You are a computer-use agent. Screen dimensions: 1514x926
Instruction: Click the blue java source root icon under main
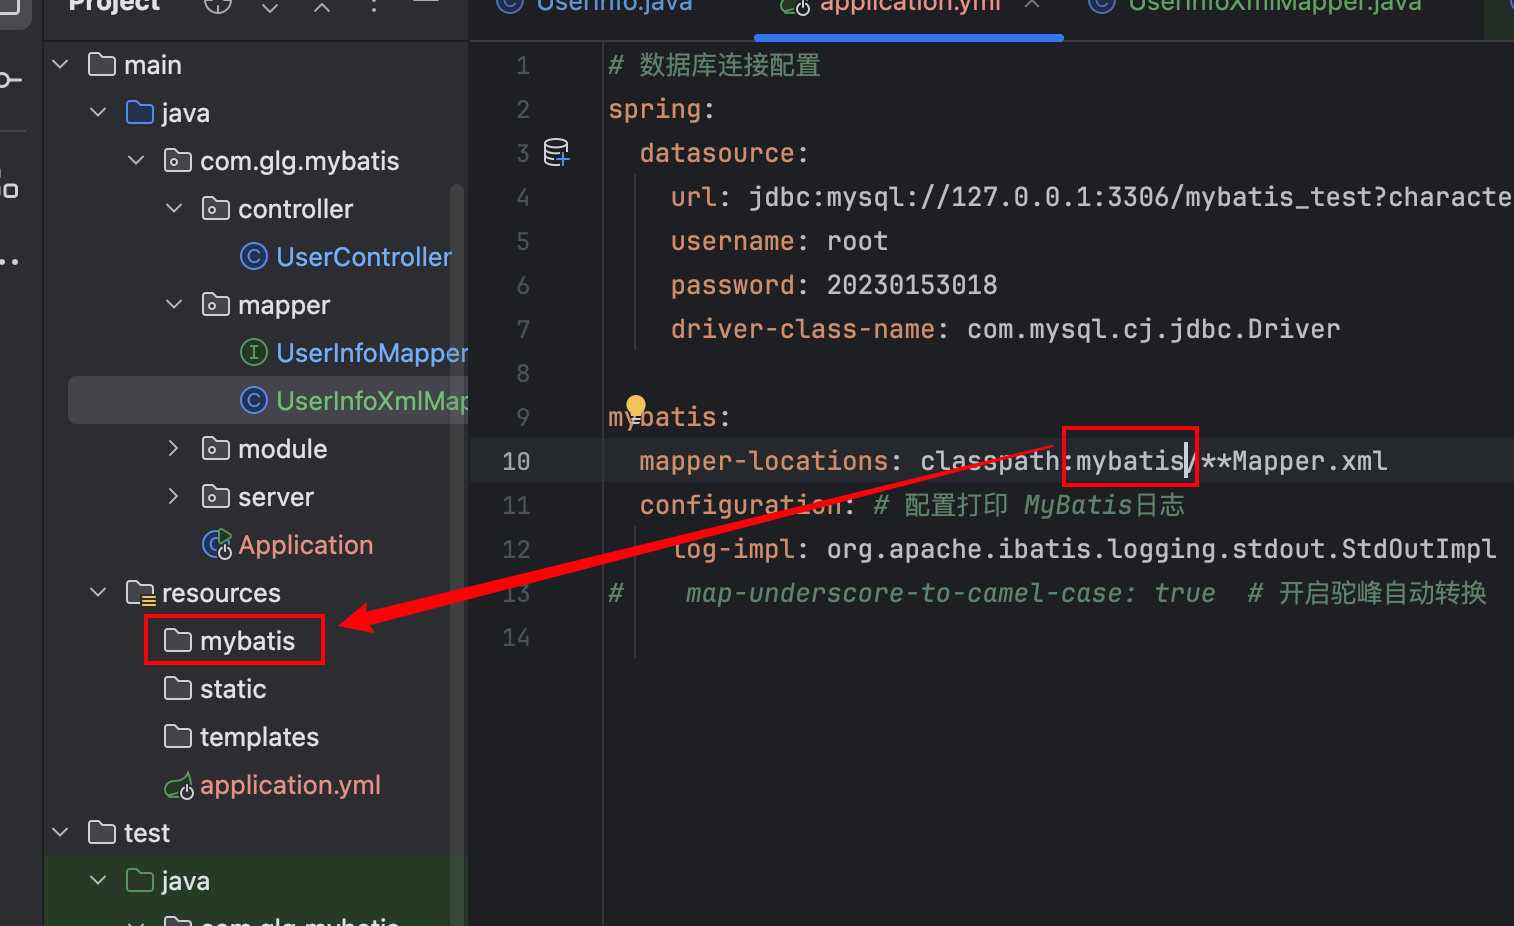(x=140, y=113)
